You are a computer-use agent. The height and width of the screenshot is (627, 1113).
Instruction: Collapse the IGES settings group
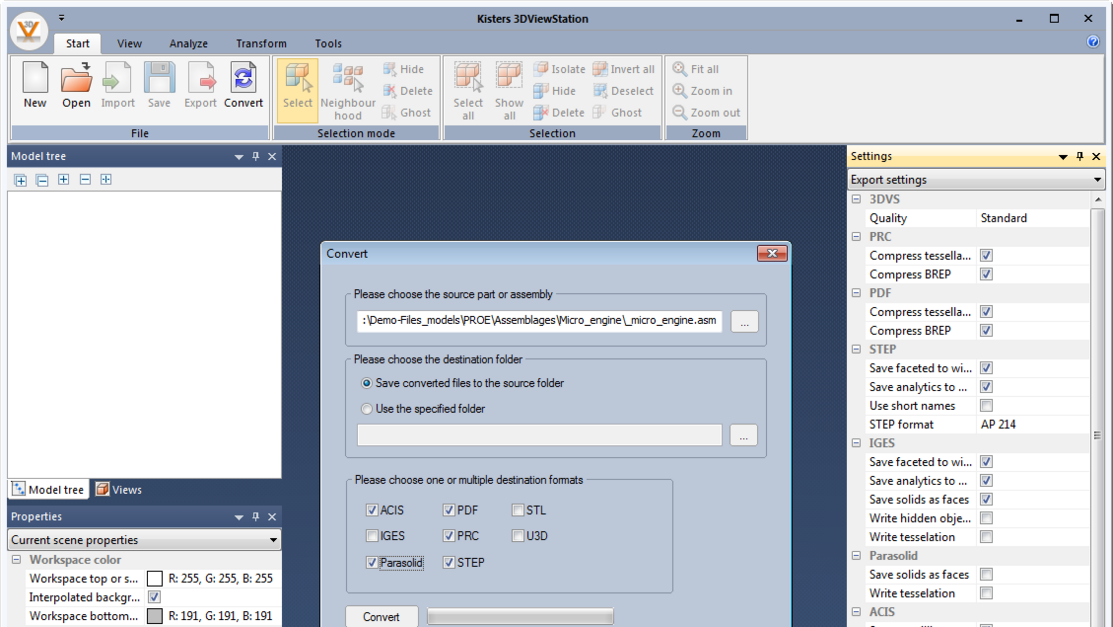pos(857,442)
